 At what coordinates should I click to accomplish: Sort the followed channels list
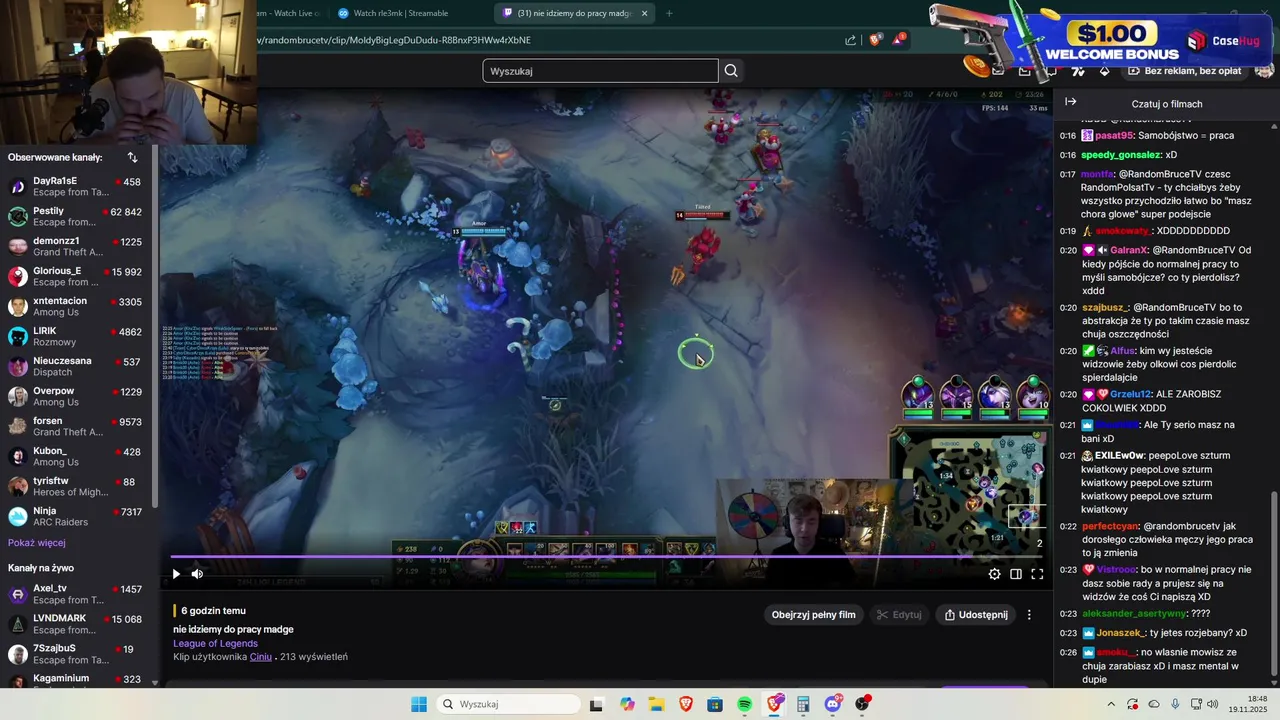coord(132,157)
